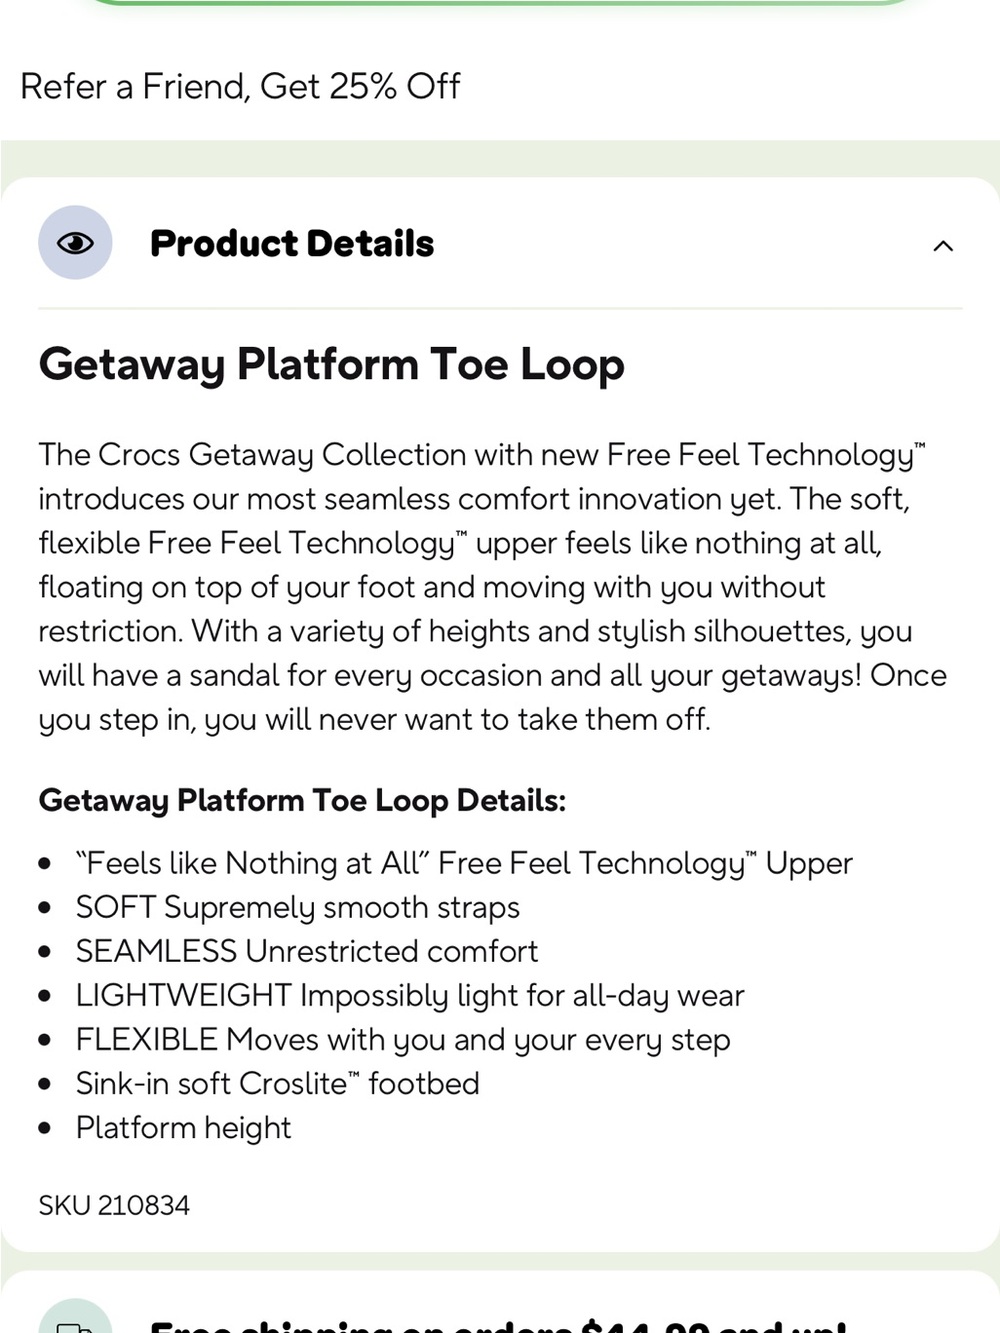
Task: Click the eye icon beside Product Details
Action: click(x=75, y=243)
